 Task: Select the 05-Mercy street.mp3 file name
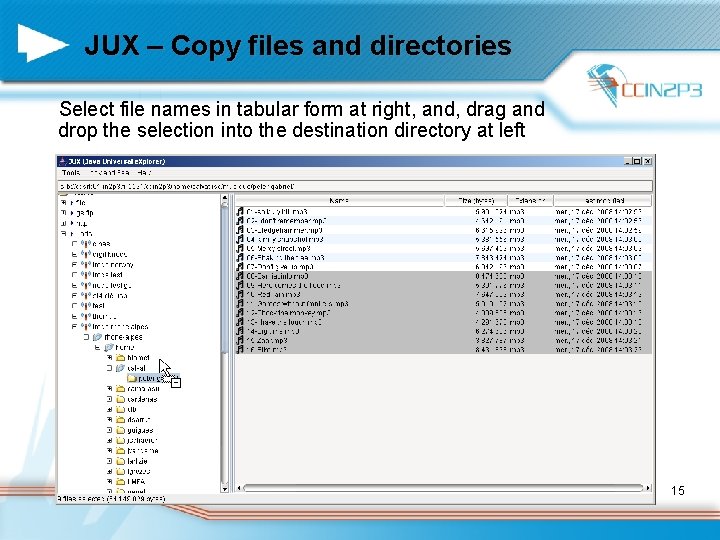point(278,248)
